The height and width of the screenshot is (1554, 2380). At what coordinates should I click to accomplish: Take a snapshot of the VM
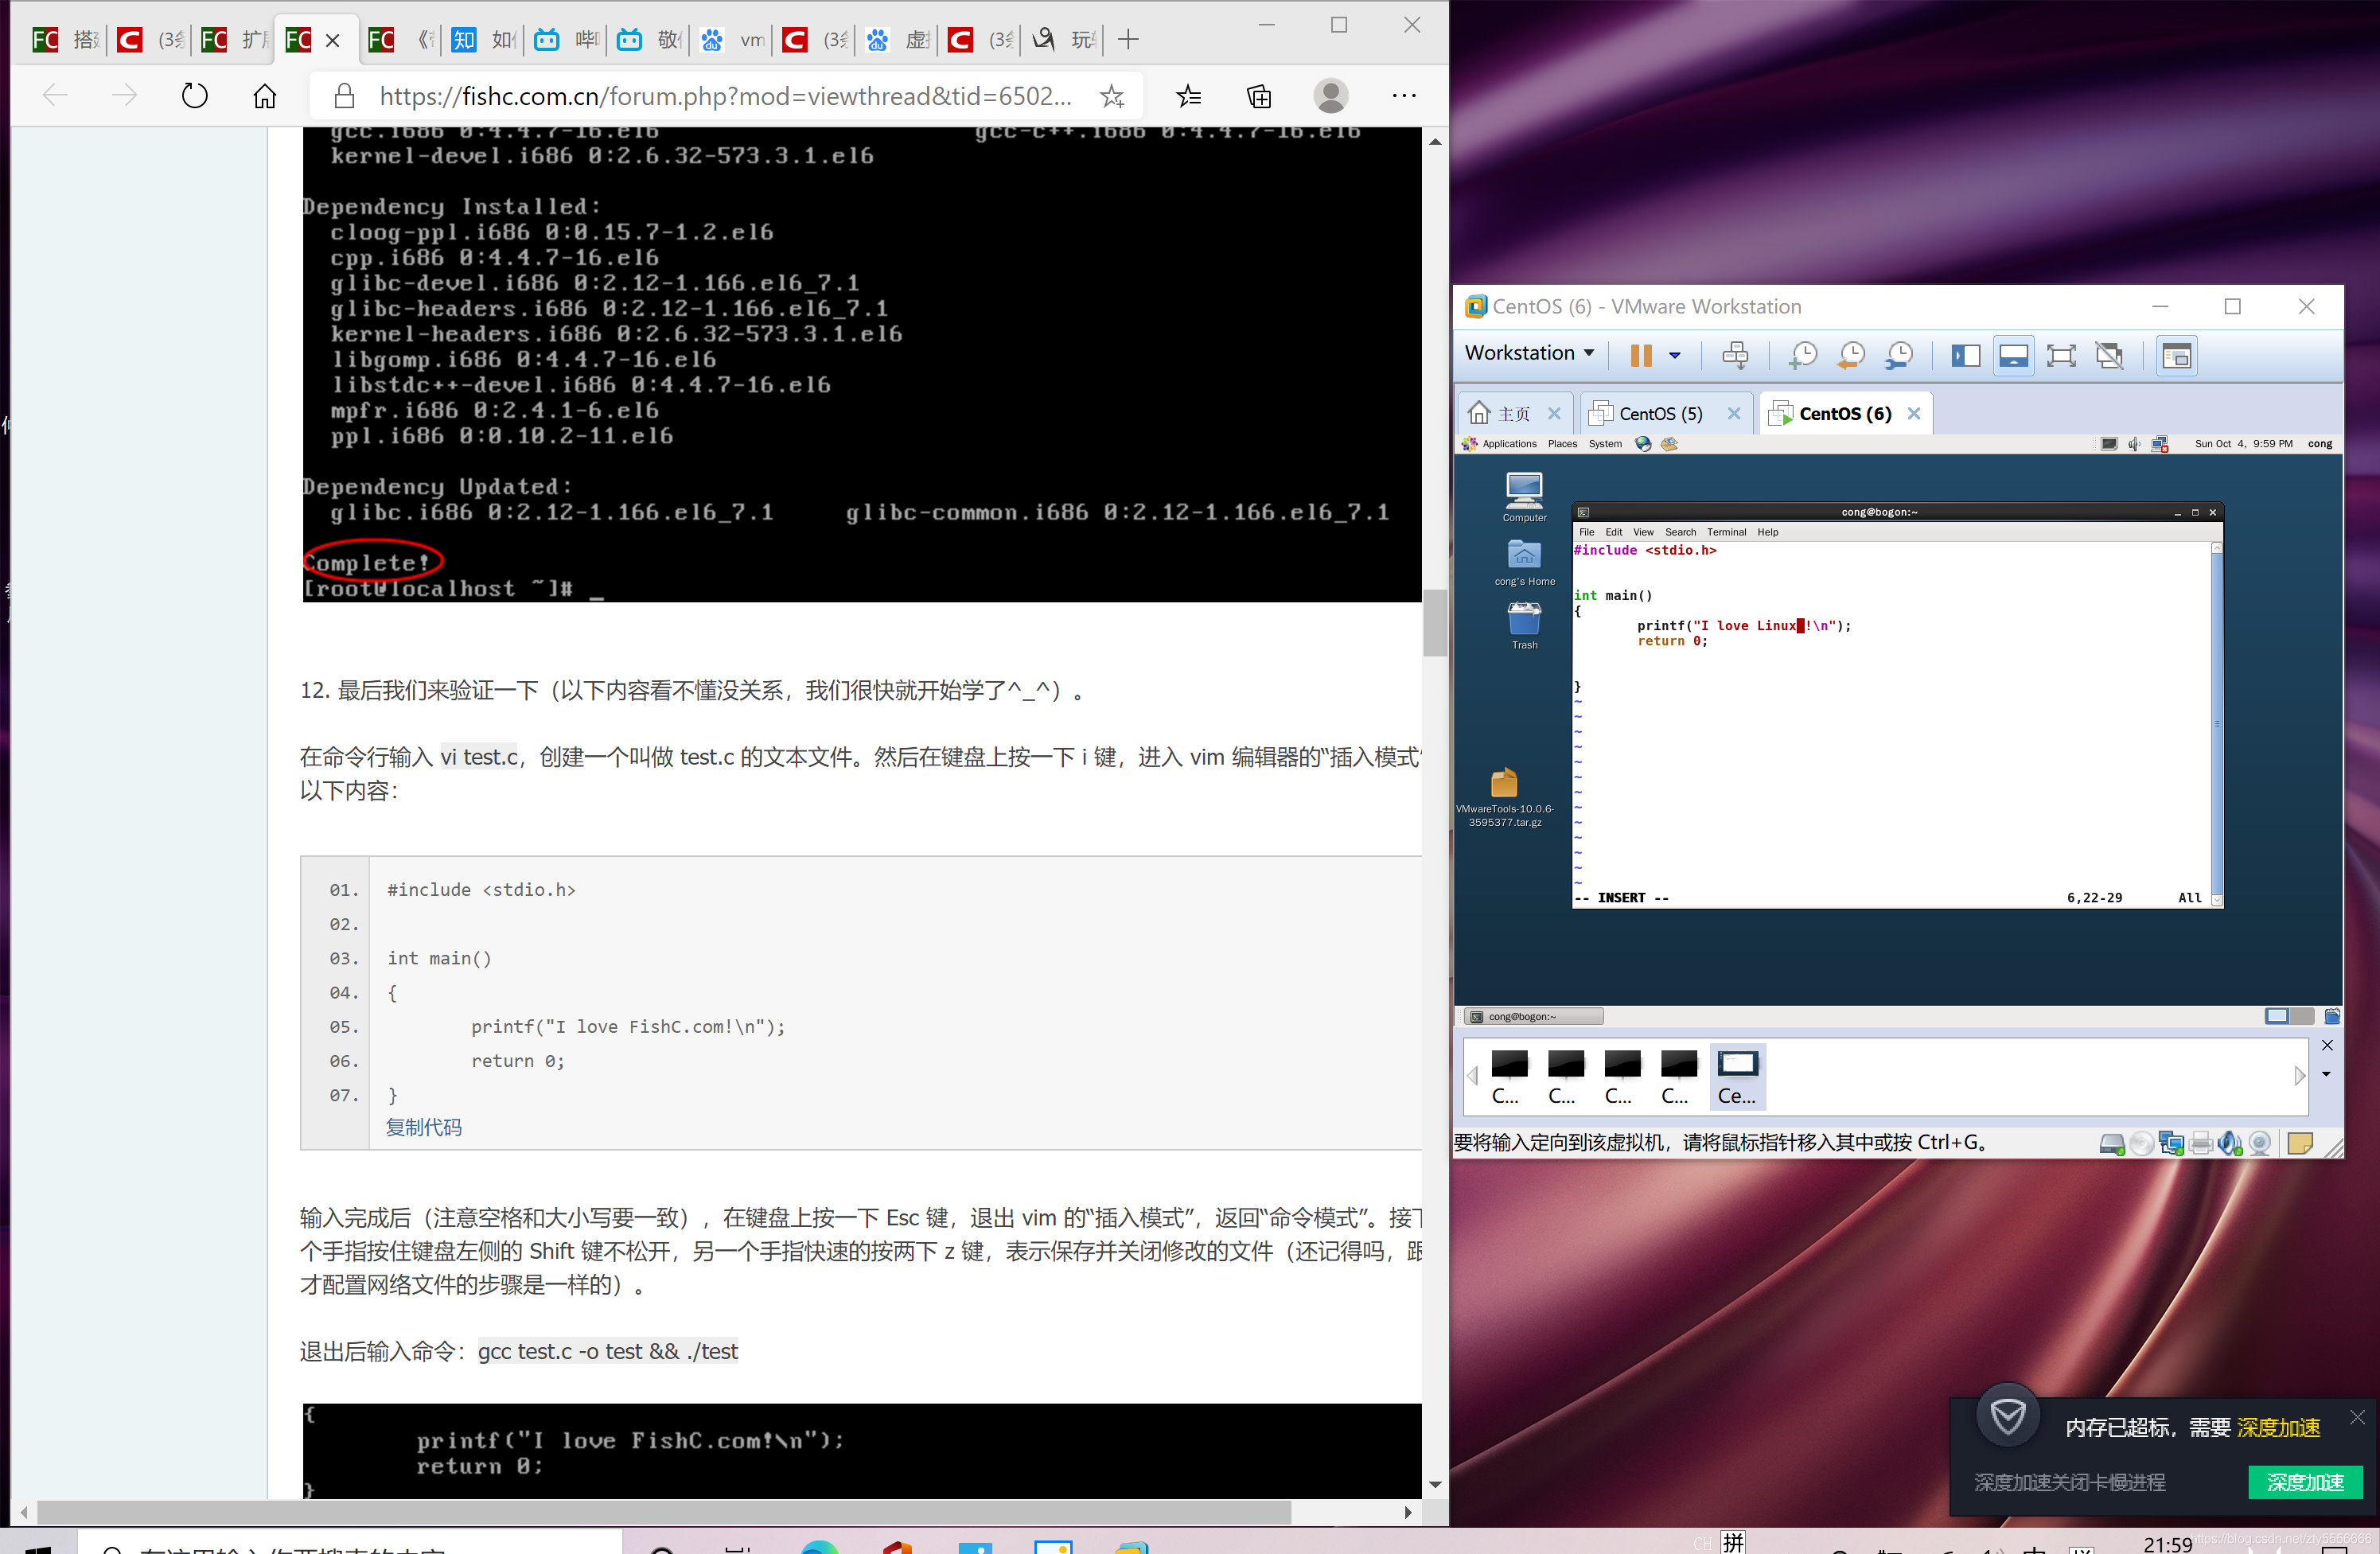(x=1802, y=355)
